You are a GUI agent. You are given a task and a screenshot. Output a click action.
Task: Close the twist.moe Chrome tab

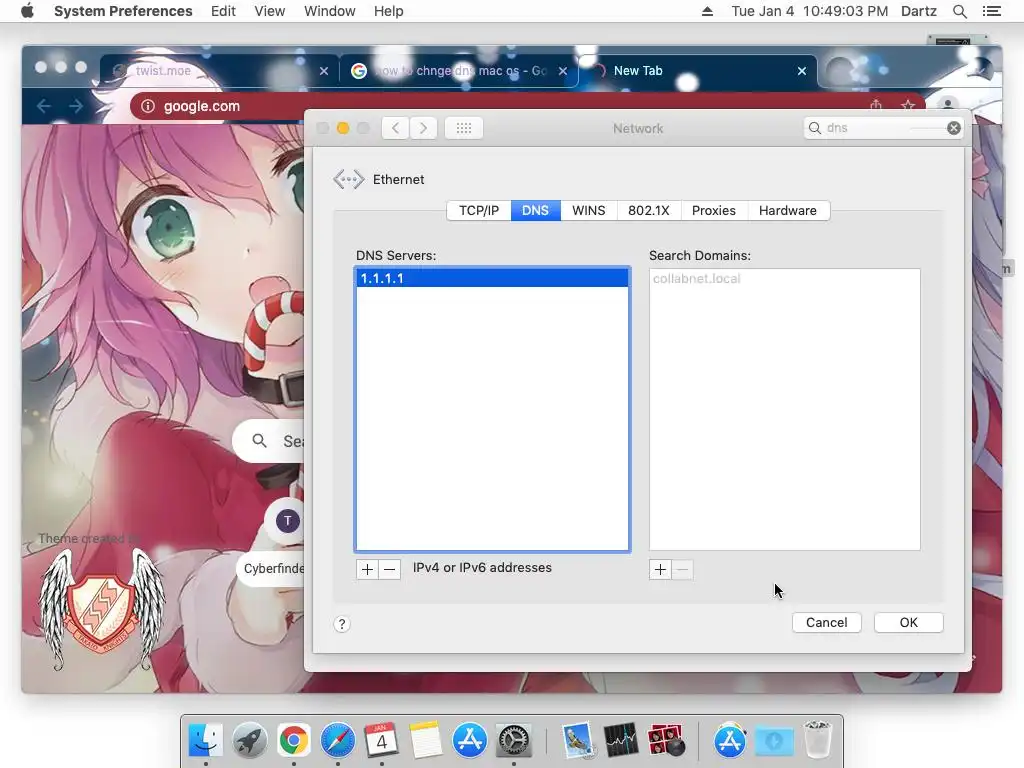[324, 71]
